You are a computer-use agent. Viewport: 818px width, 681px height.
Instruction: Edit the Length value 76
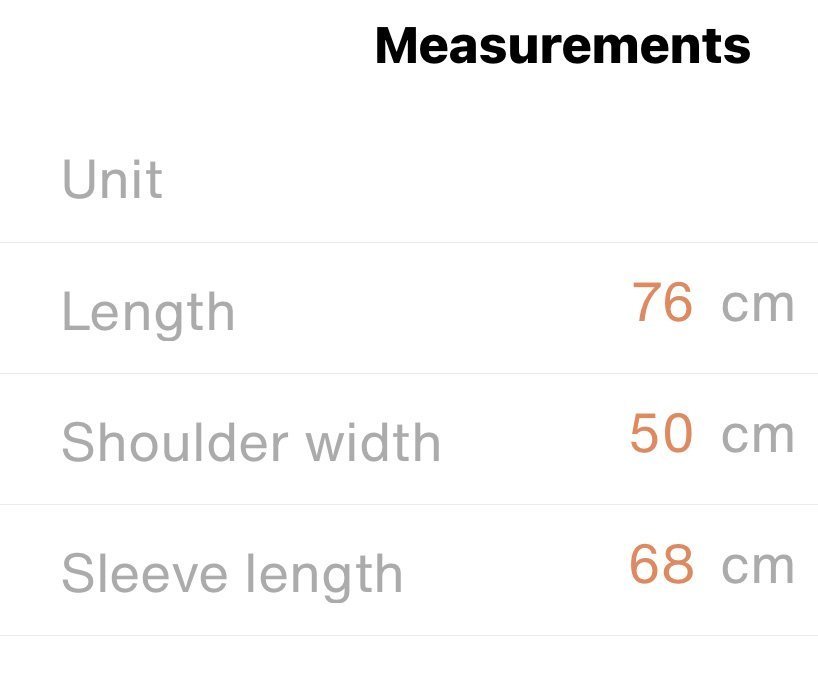pyautogui.click(x=662, y=303)
